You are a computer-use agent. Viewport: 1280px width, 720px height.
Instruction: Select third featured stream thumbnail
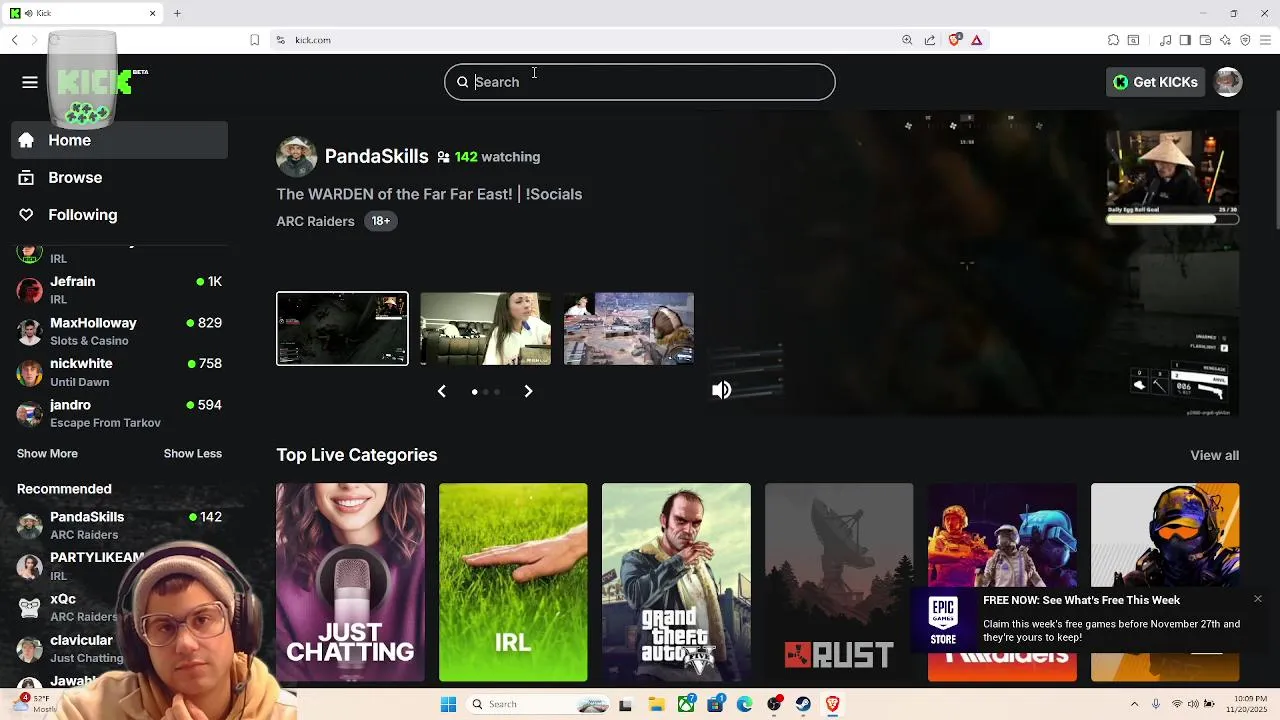pos(629,328)
